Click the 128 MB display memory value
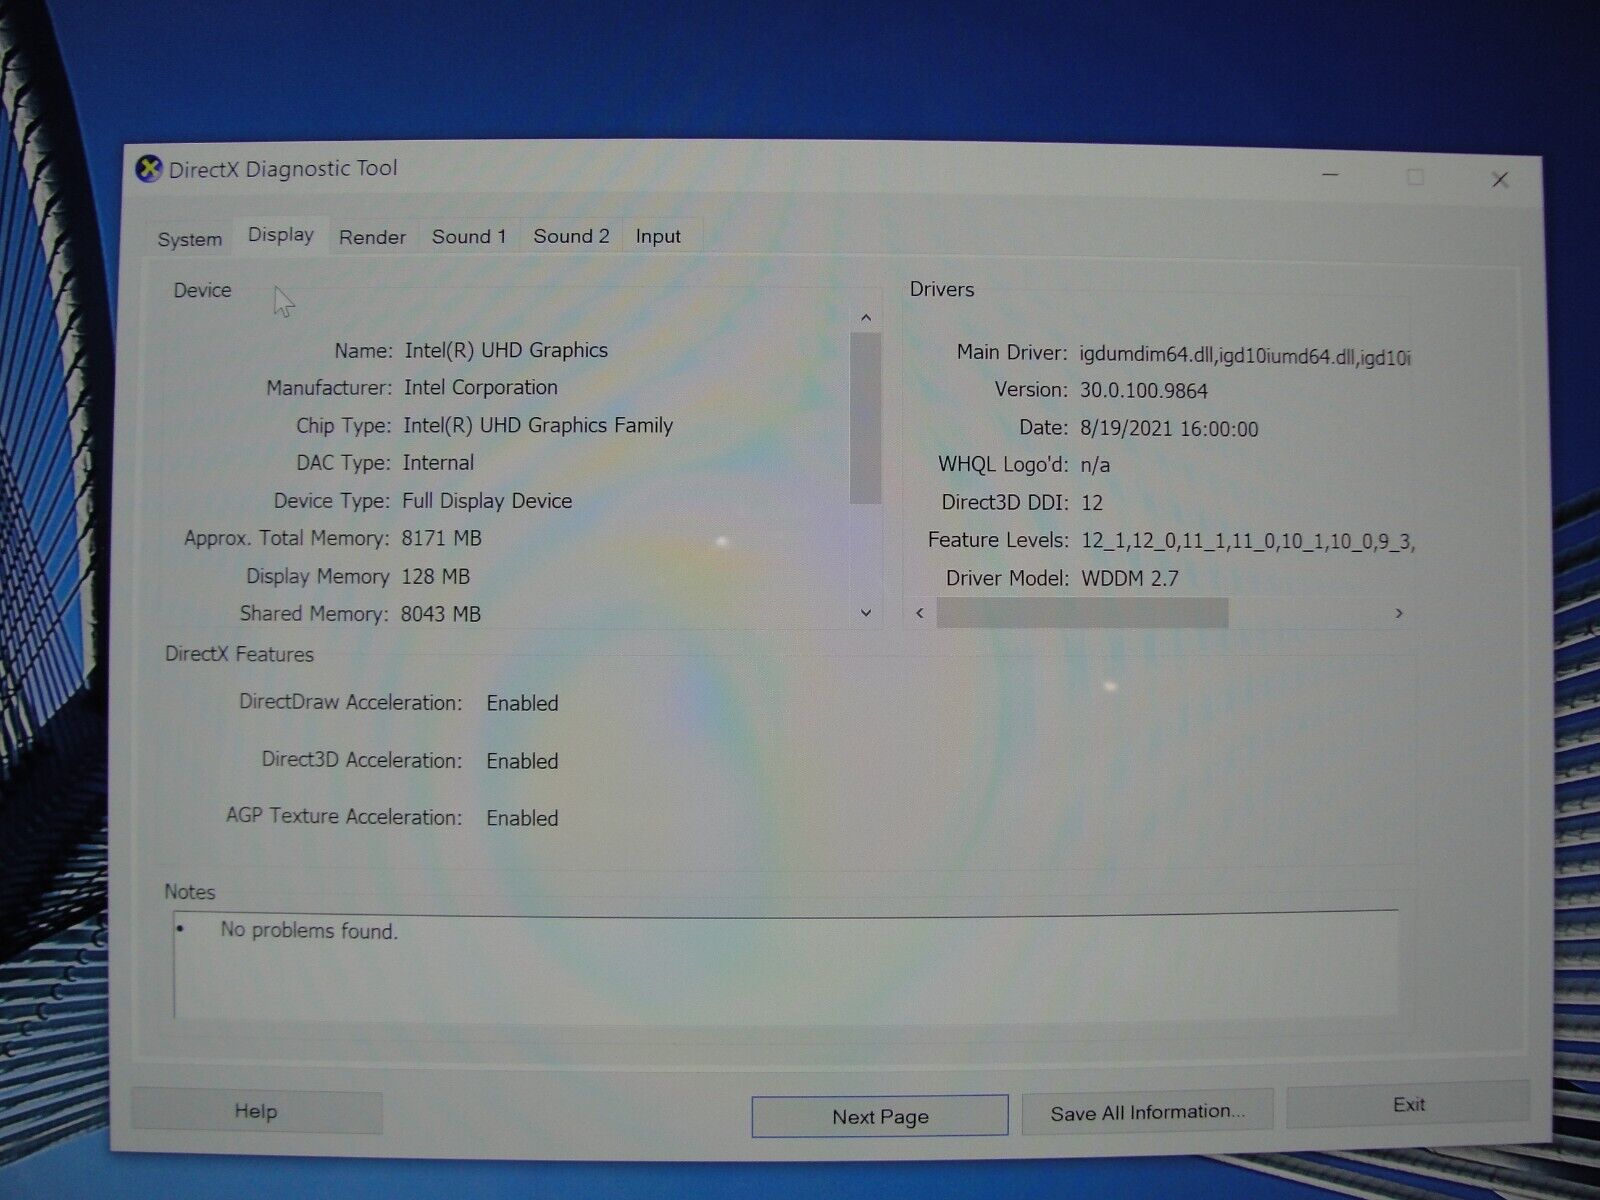Viewport: 1600px width, 1200px height. pyautogui.click(x=435, y=576)
